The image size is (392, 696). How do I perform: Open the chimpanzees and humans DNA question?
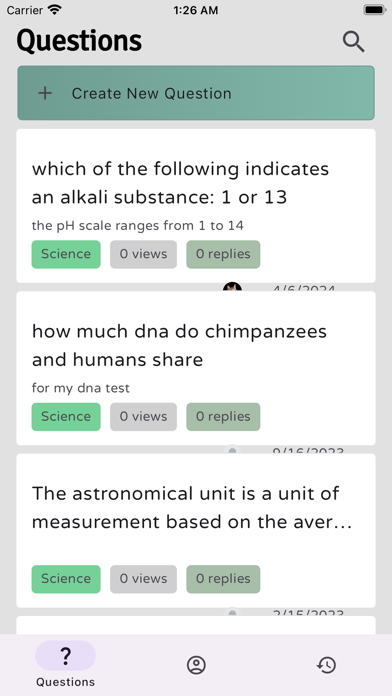pos(196,368)
